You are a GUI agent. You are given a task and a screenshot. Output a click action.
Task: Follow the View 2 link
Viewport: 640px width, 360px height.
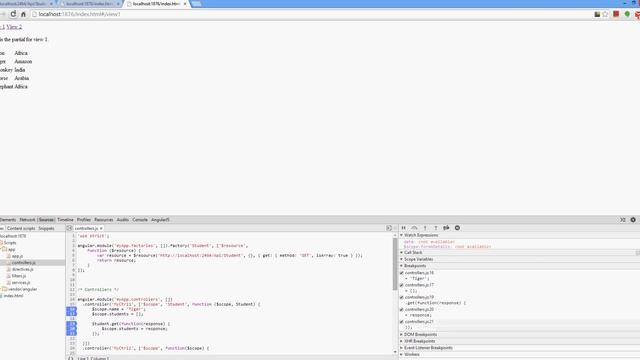click(14, 27)
